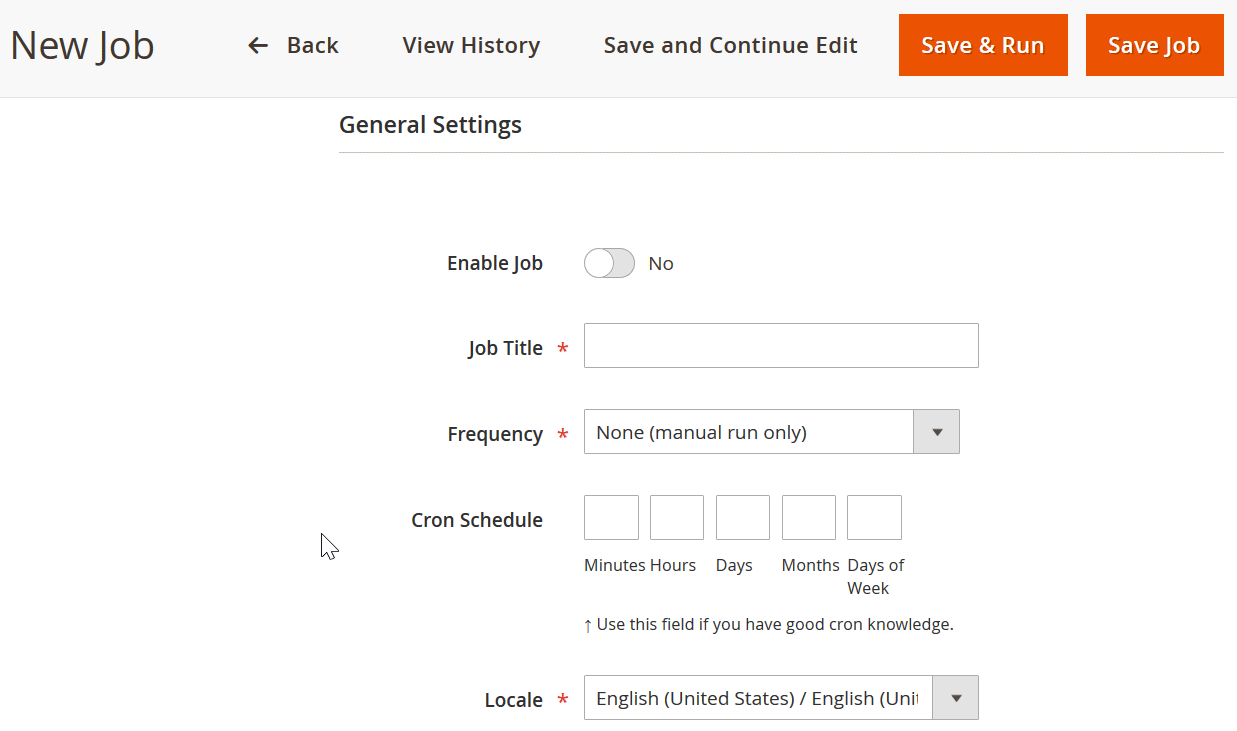Image resolution: width=1237 pixels, height=731 pixels.
Task: Click the cron Days of Week field
Action: pyautogui.click(x=874, y=517)
